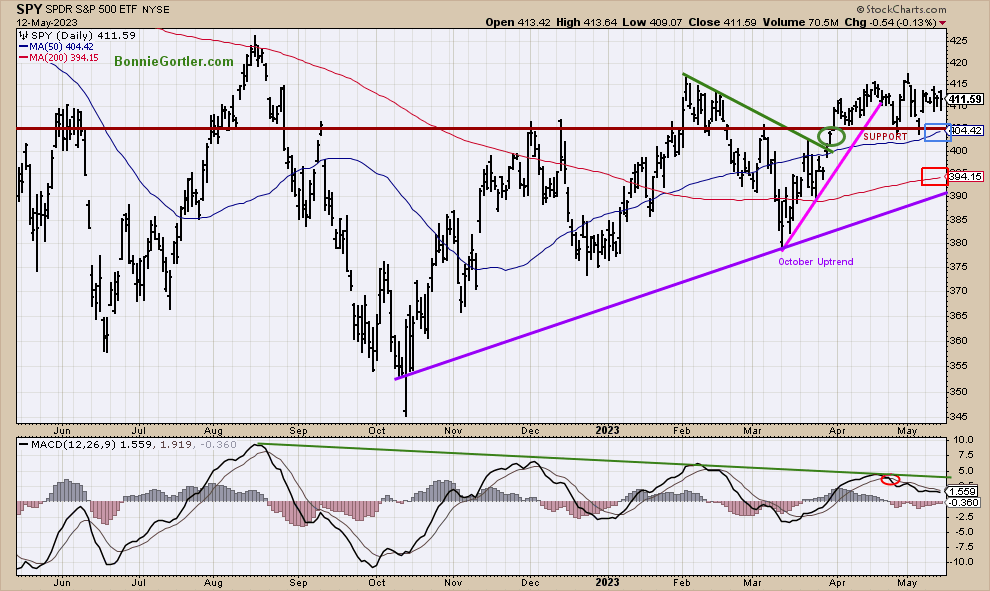Select the 380 price axis label
Viewport: 990px width, 591px height.
[x=958, y=242]
